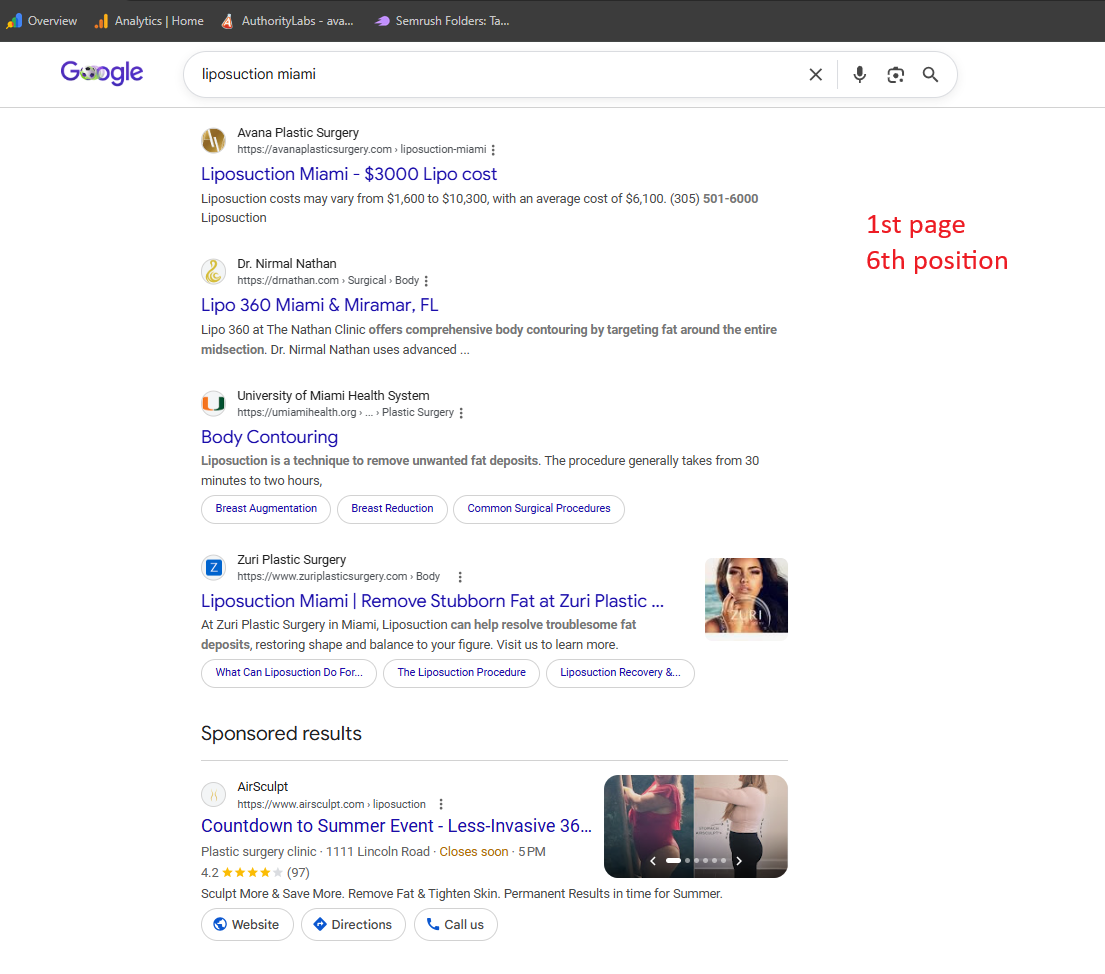
Task: Select the Breast Augmentation chip
Action: [x=266, y=509]
